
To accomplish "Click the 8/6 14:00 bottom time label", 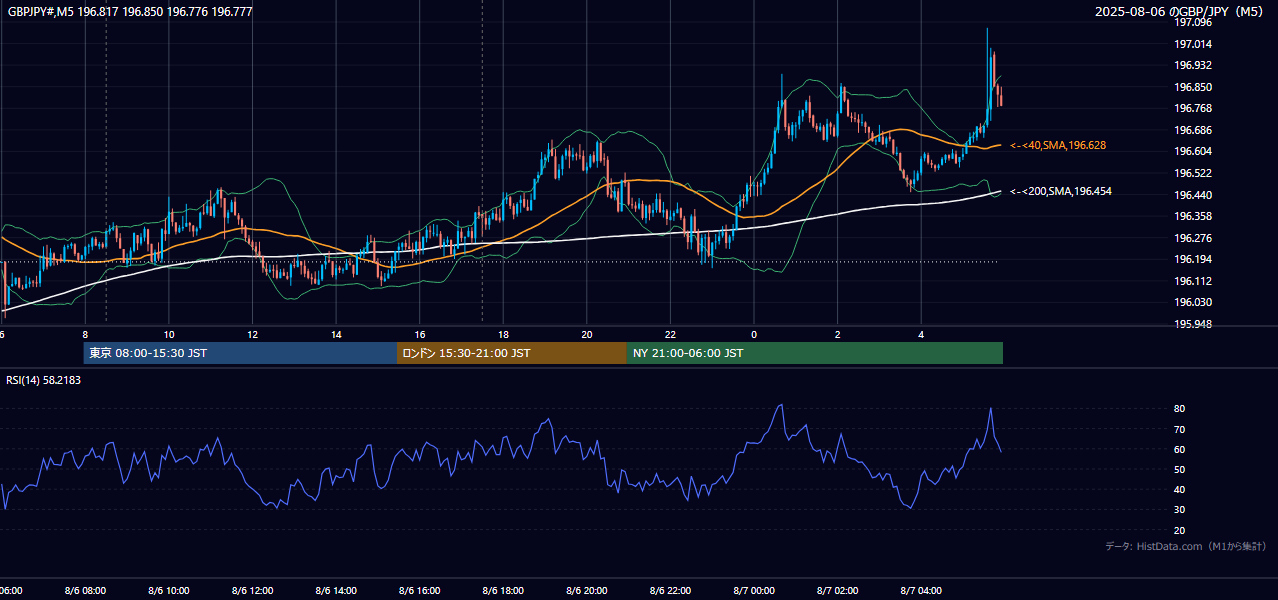I will (336, 591).
